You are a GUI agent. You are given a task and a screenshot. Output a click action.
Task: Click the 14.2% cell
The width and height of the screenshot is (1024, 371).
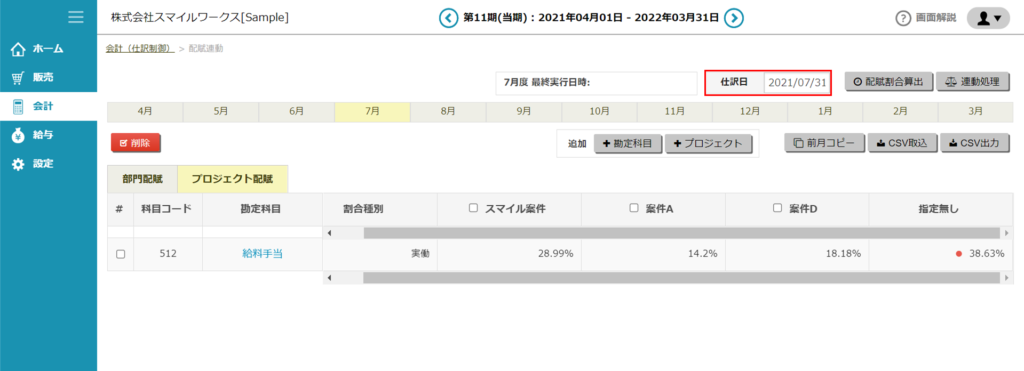pos(653,254)
